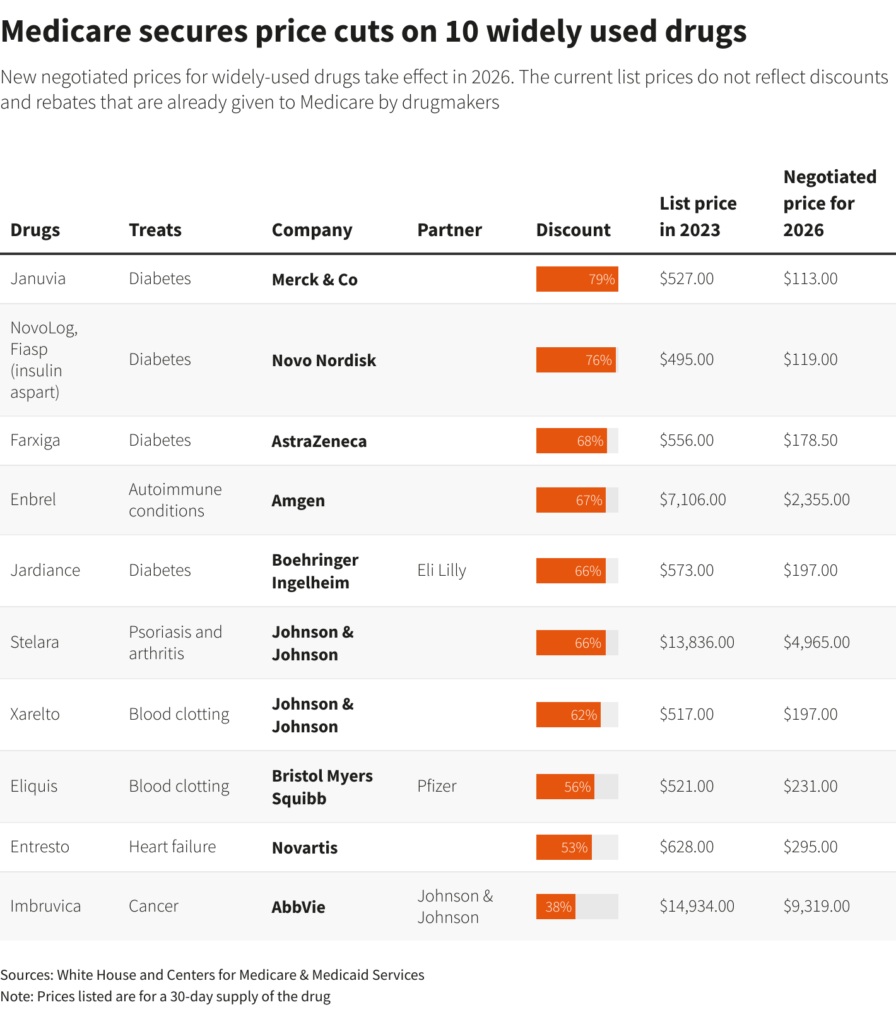Select the Entresto Heart failure cell
The height and width of the screenshot is (1024, 896).
pyautogui.click(x=172, y=847)
